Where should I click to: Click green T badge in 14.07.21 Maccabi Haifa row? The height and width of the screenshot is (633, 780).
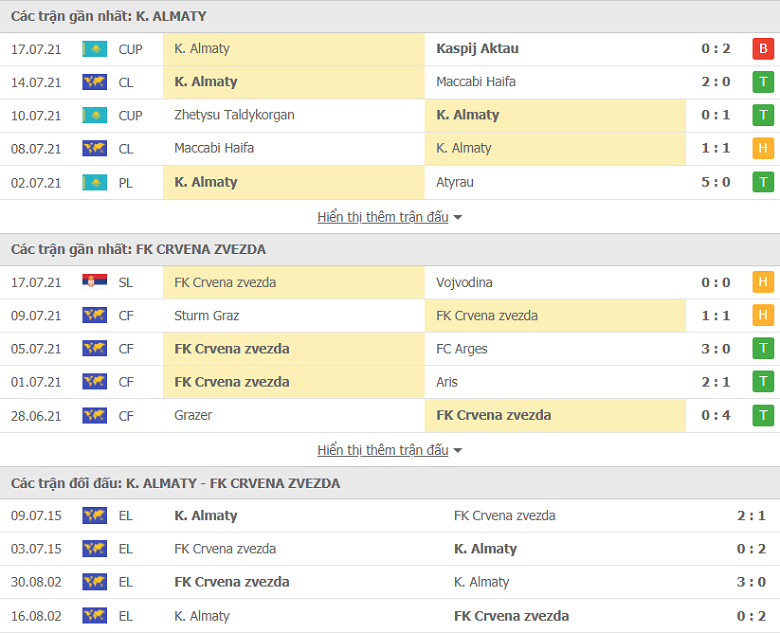point(763,82)
